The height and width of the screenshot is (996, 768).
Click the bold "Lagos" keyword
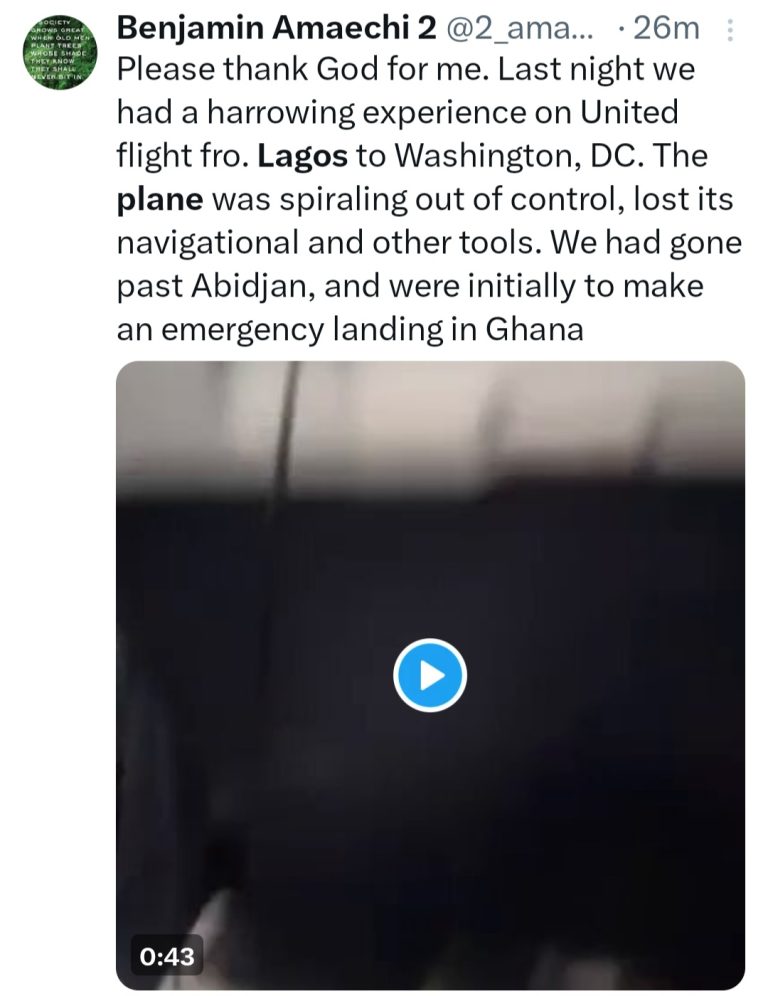click(300, 155)
